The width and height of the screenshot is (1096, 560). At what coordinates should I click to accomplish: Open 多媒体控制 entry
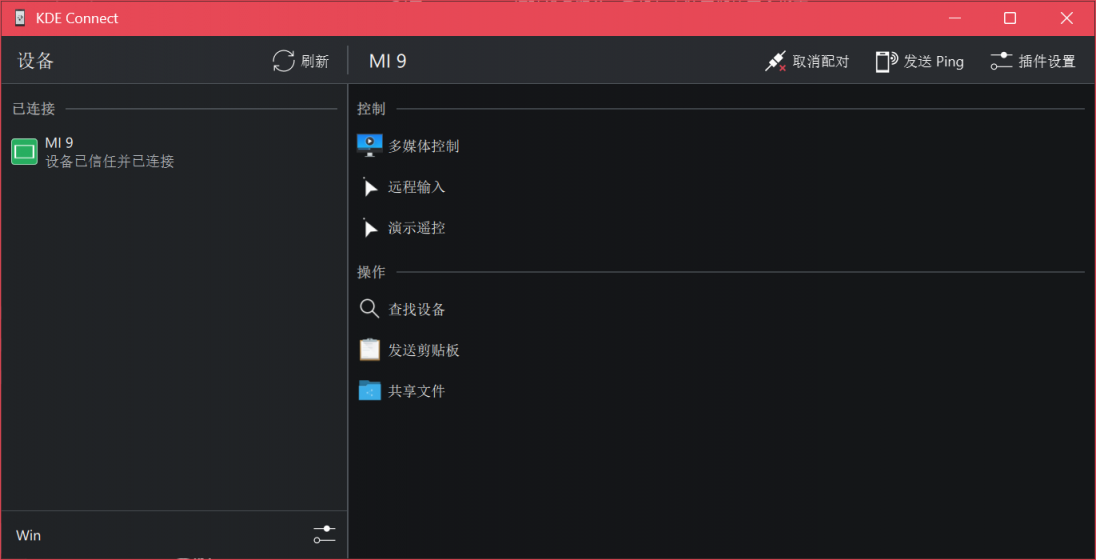pyautogui.click(x=721, y=145)
